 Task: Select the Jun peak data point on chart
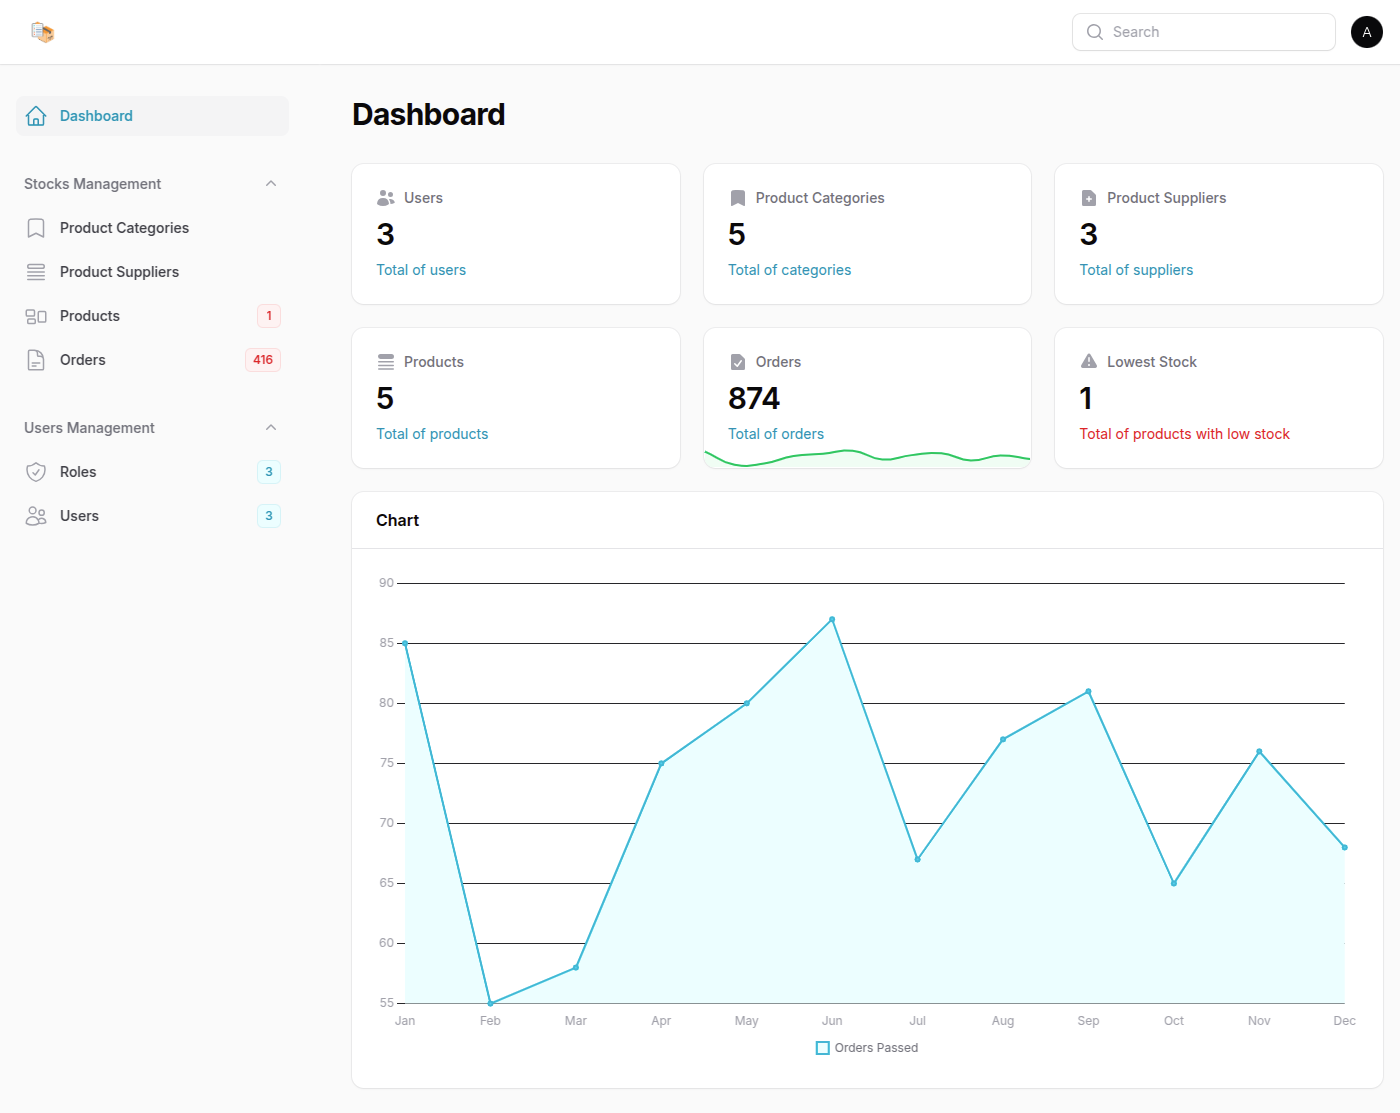click(x=832, y=620)
